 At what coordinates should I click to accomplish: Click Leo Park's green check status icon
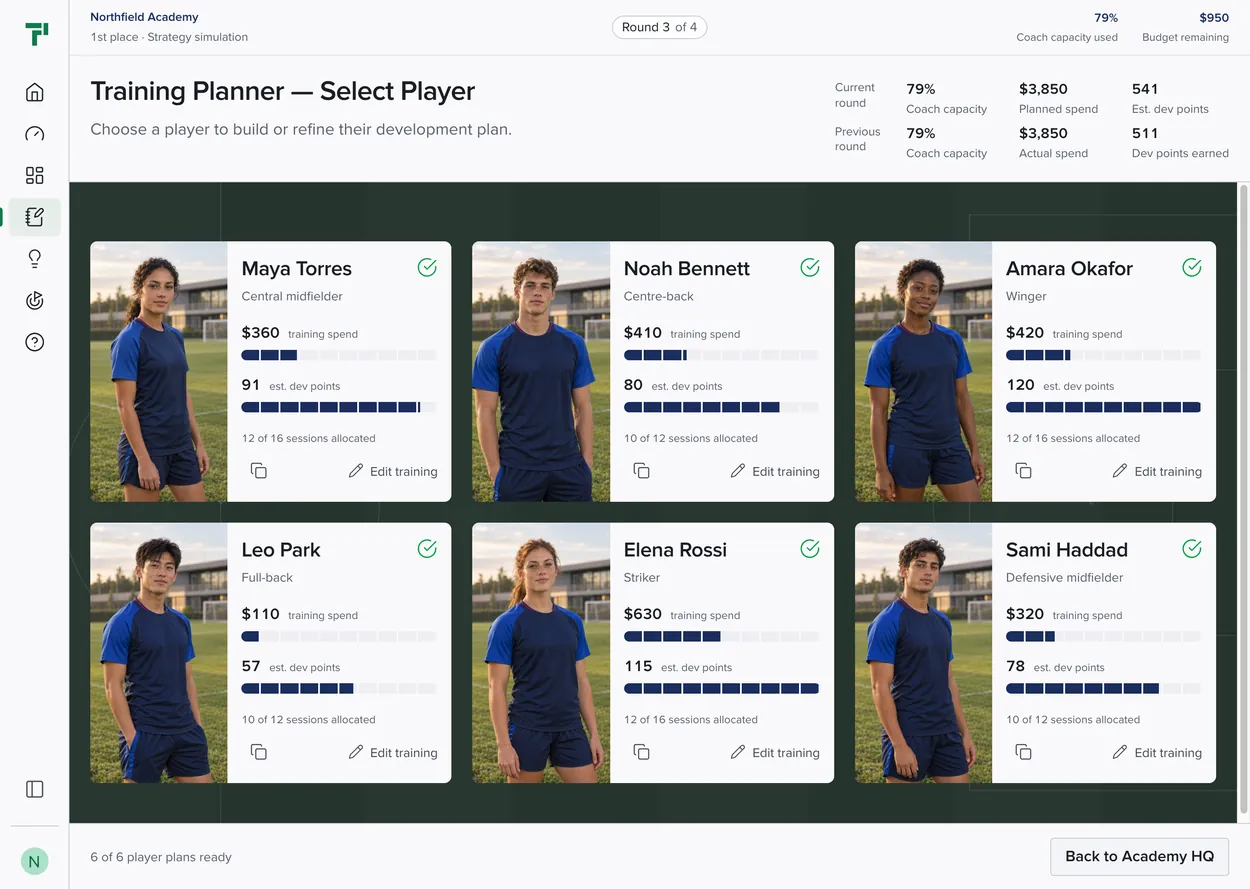point(427,548)
